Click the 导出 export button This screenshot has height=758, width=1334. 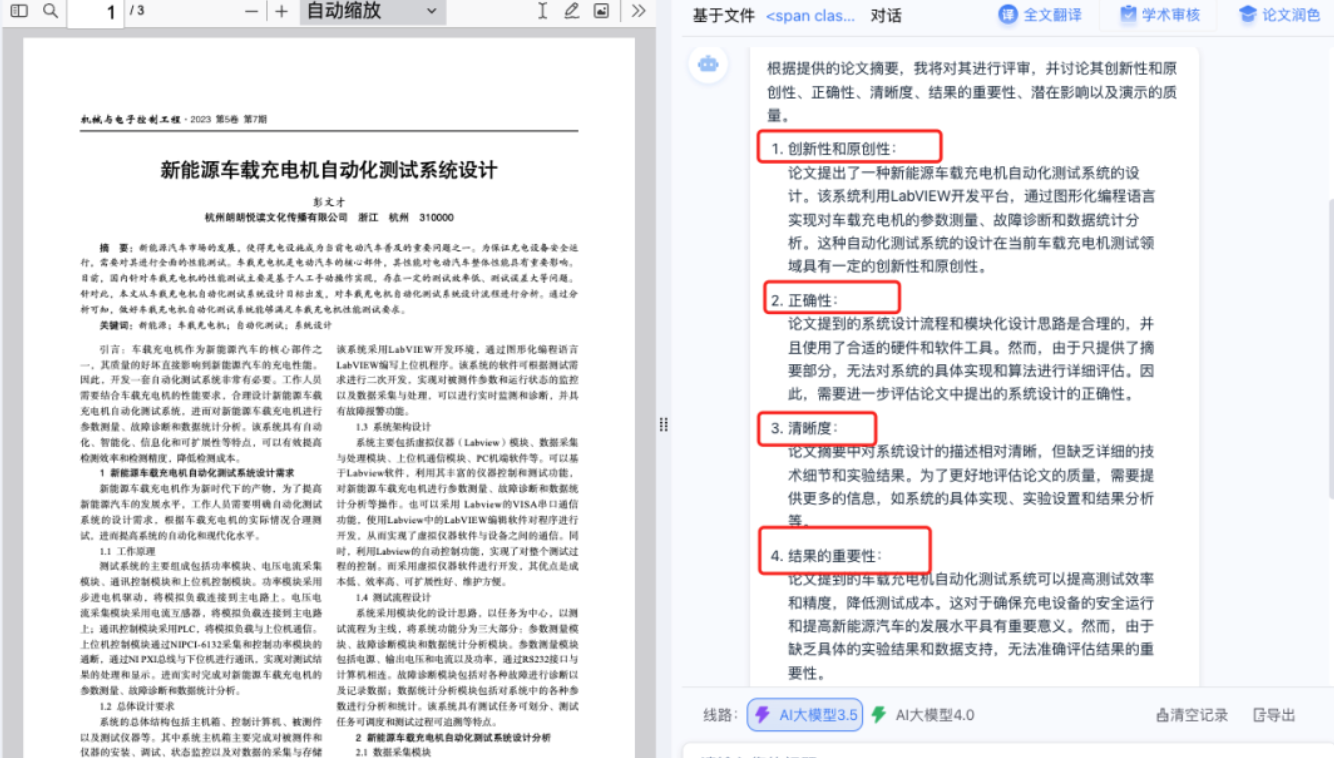point(1274,715)
